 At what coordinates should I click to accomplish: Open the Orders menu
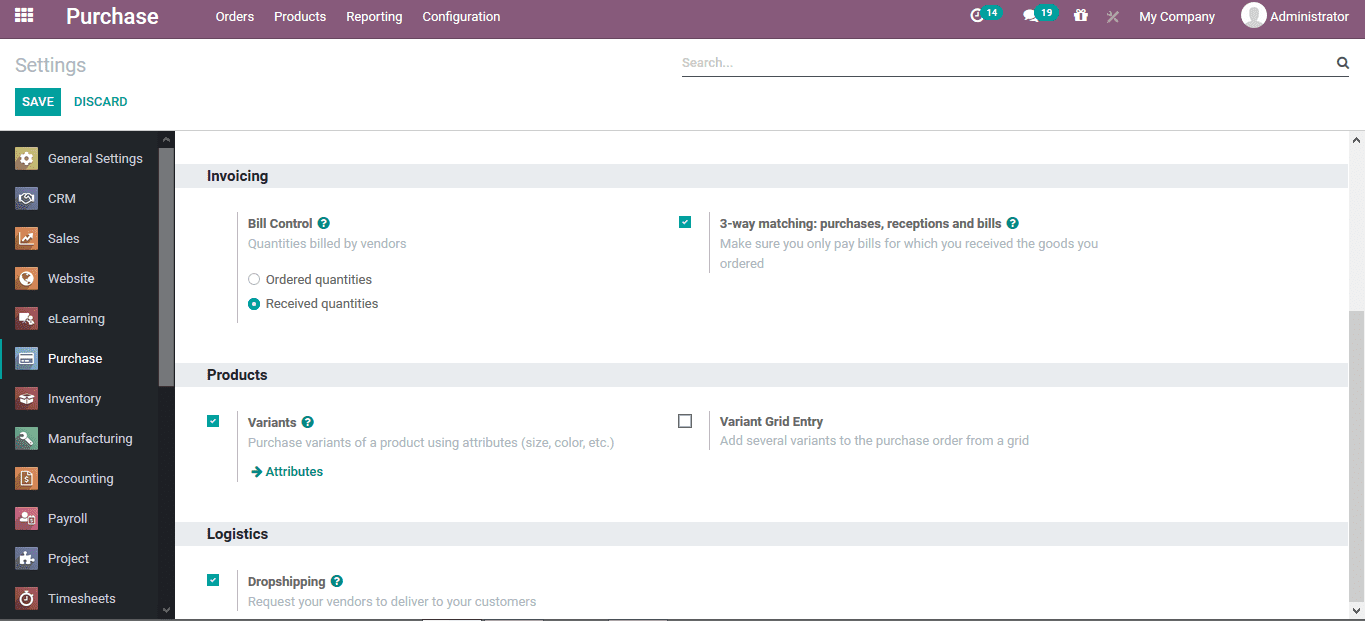(235, 17)
